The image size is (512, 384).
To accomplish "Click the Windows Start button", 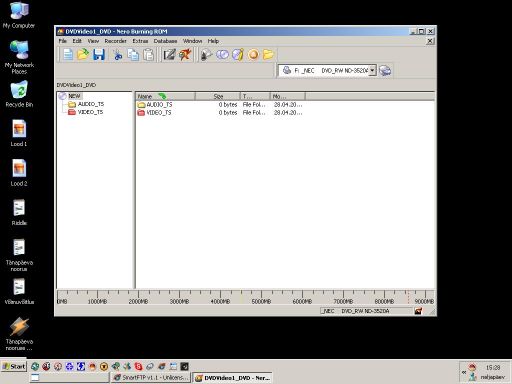I will (x=14, y=367).
